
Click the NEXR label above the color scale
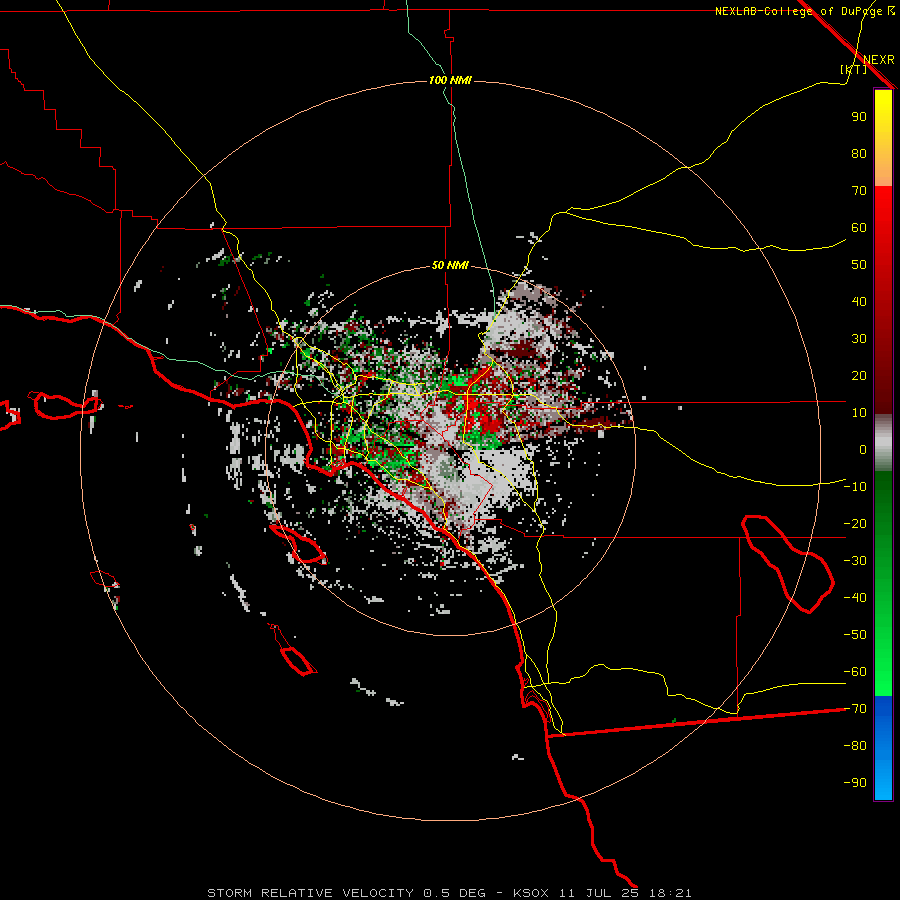(x=878, y=60)
